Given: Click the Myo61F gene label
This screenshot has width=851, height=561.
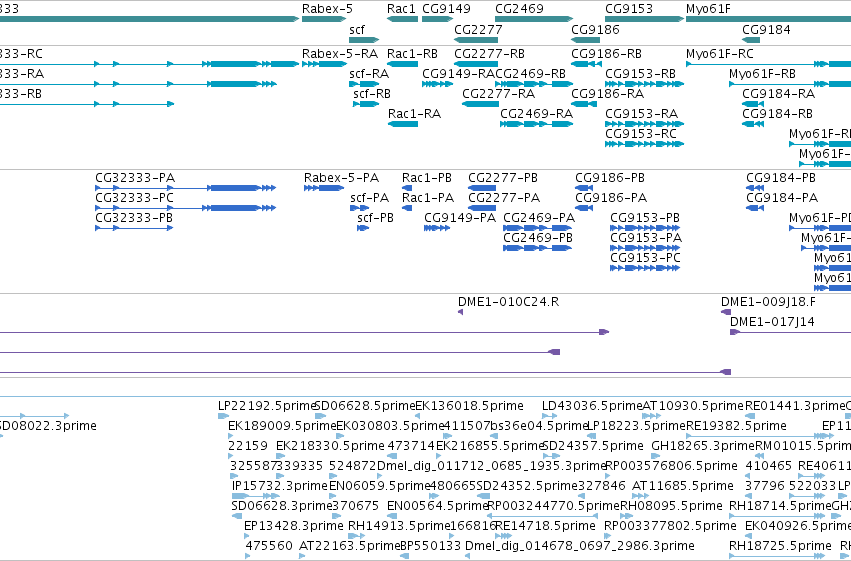Looking at the screenshot, I should 708,9.
